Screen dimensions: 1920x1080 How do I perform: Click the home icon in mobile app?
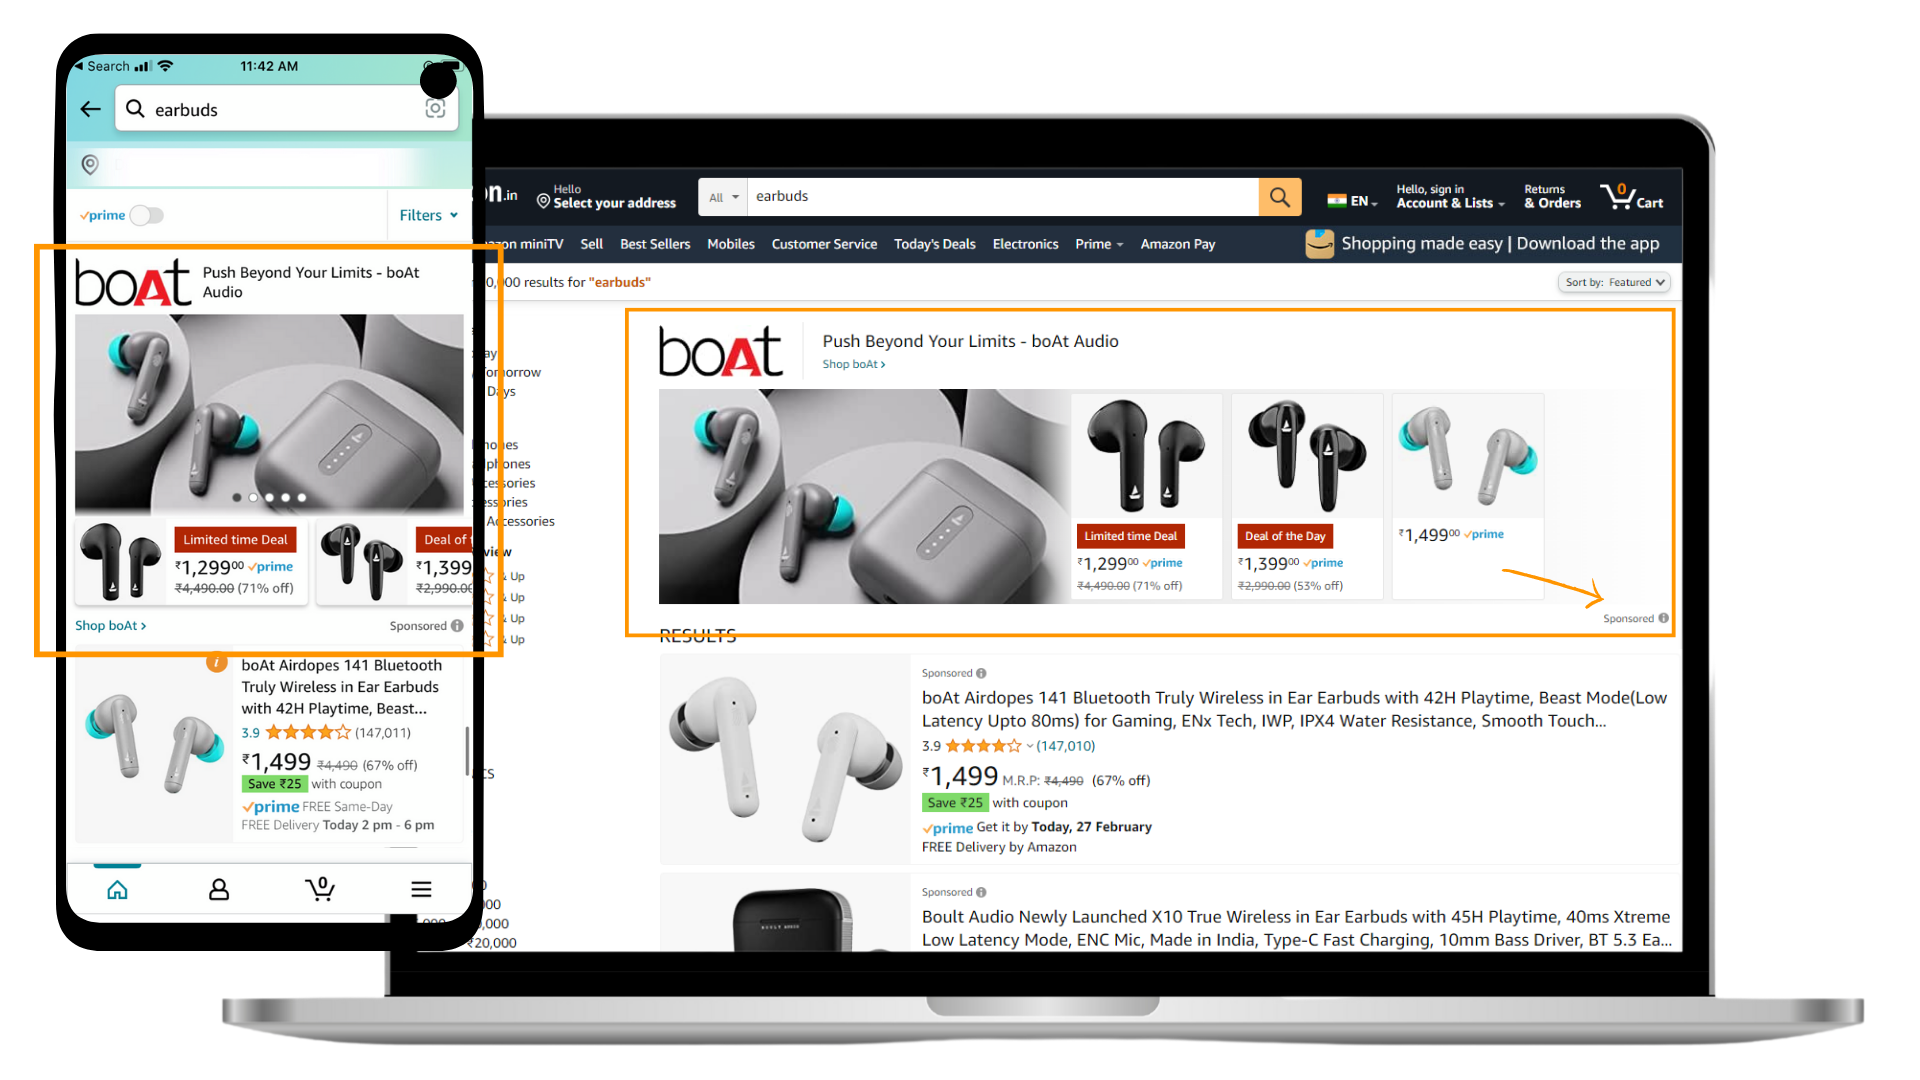coord(116,889)
